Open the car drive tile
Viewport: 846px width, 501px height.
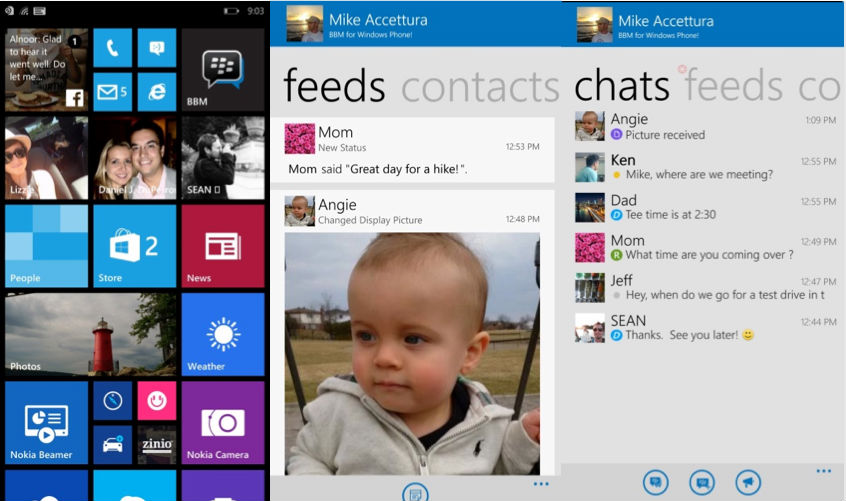click(x=113, y=445)
